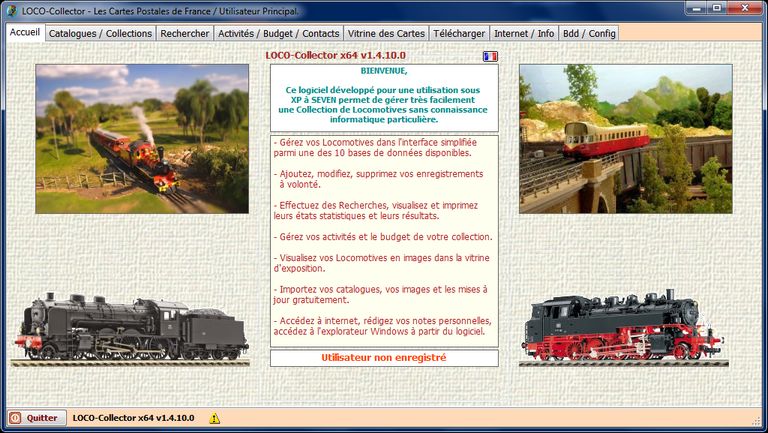Open the Bdd / Config tab

[x=589, y=33]
